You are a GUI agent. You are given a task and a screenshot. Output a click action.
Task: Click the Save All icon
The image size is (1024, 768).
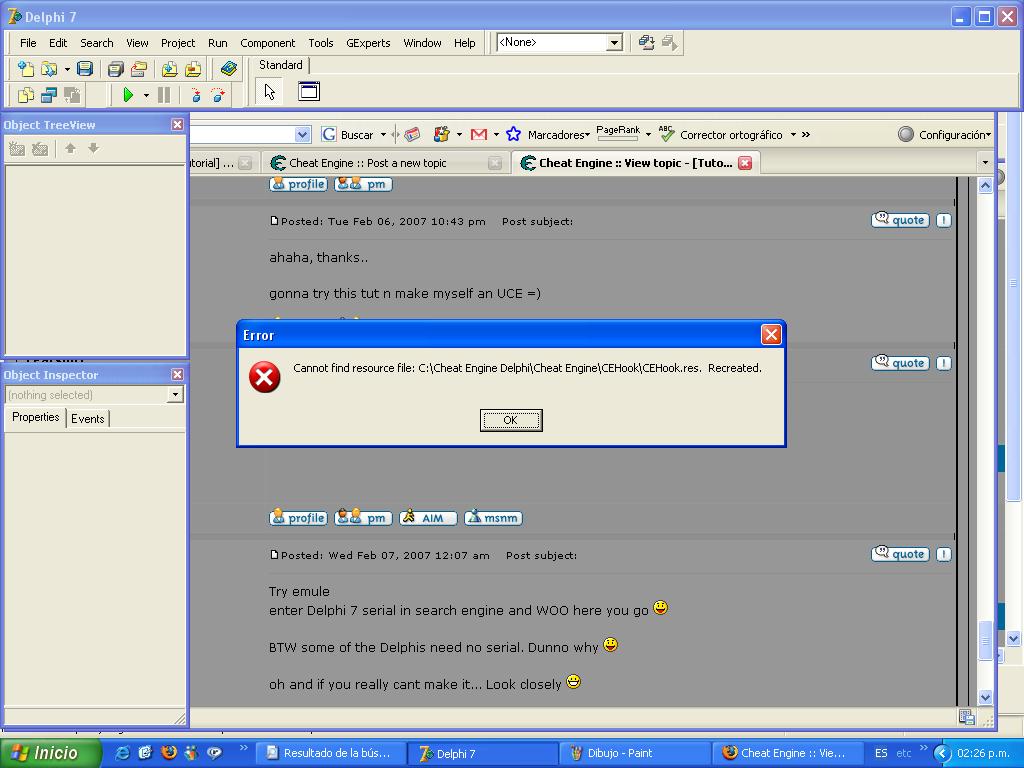click(x=116, y=69)
